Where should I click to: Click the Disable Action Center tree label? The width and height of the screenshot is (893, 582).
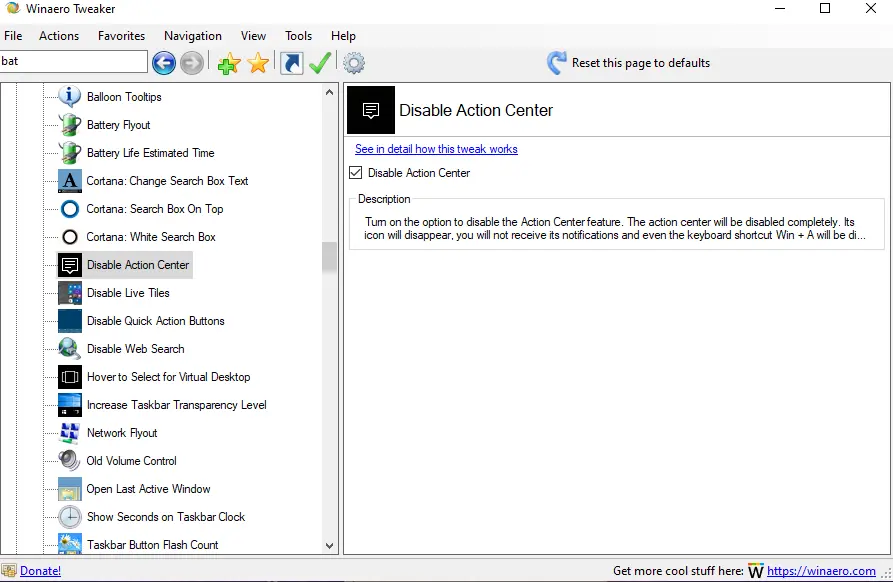tap(138, 265)
